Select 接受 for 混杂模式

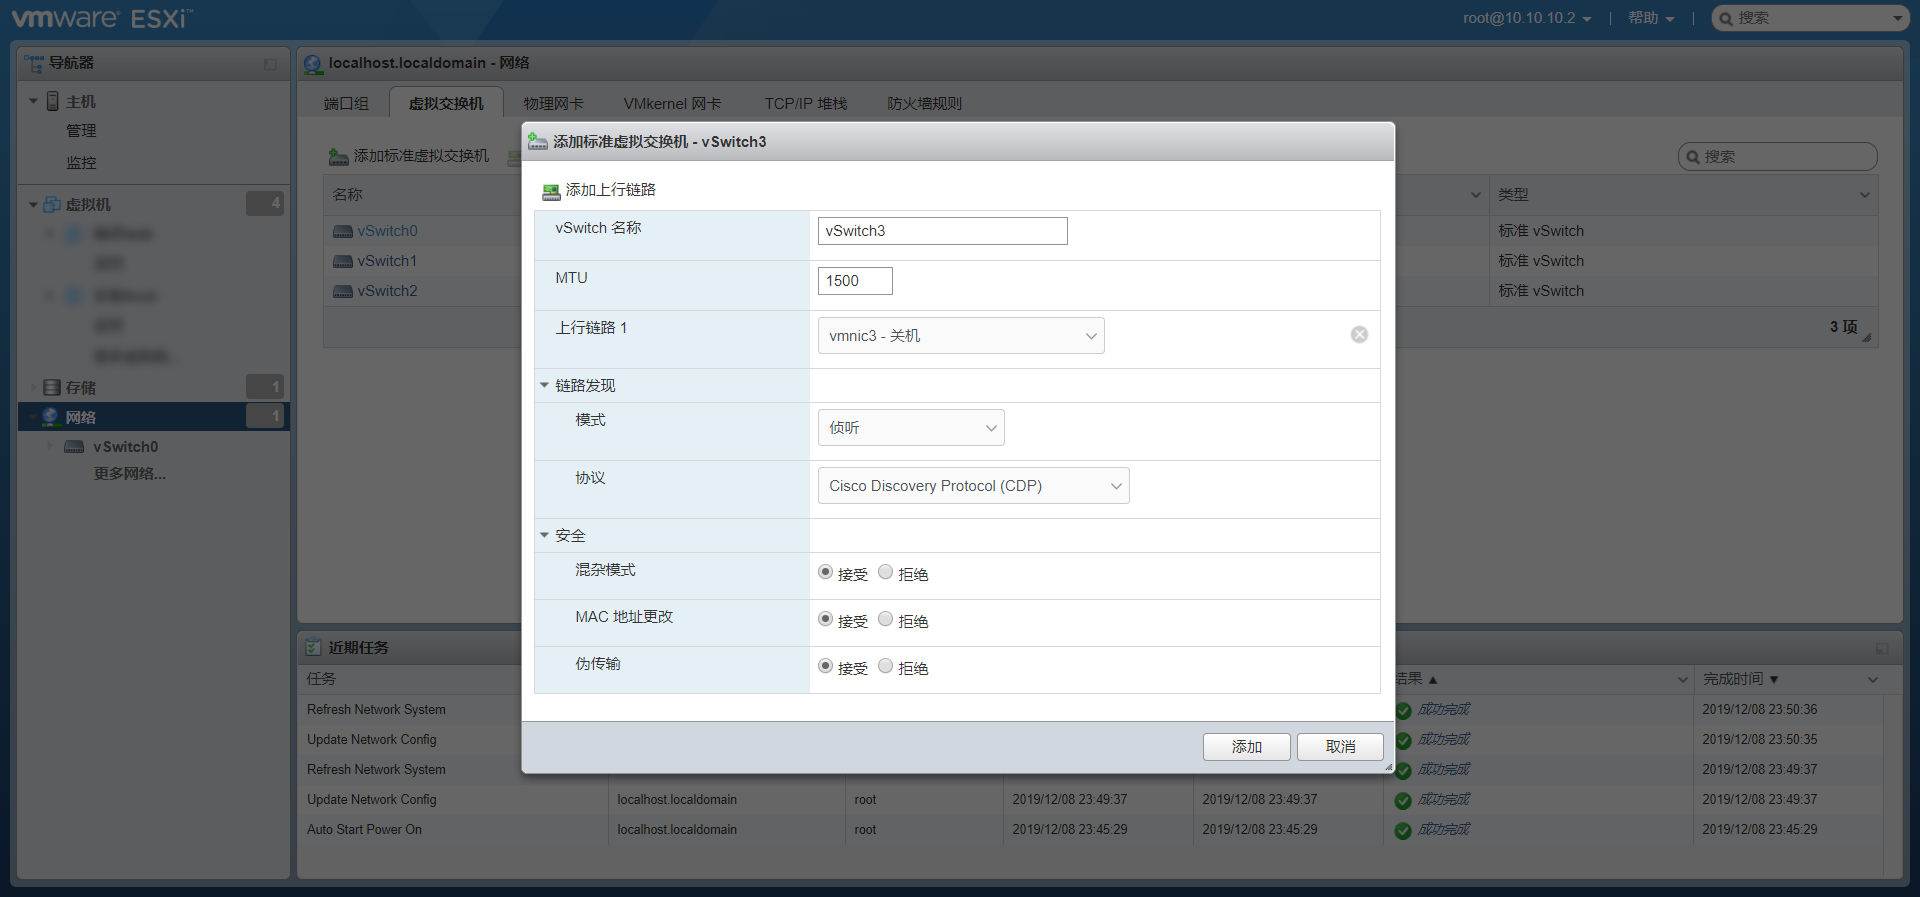[x=825, y=572]
